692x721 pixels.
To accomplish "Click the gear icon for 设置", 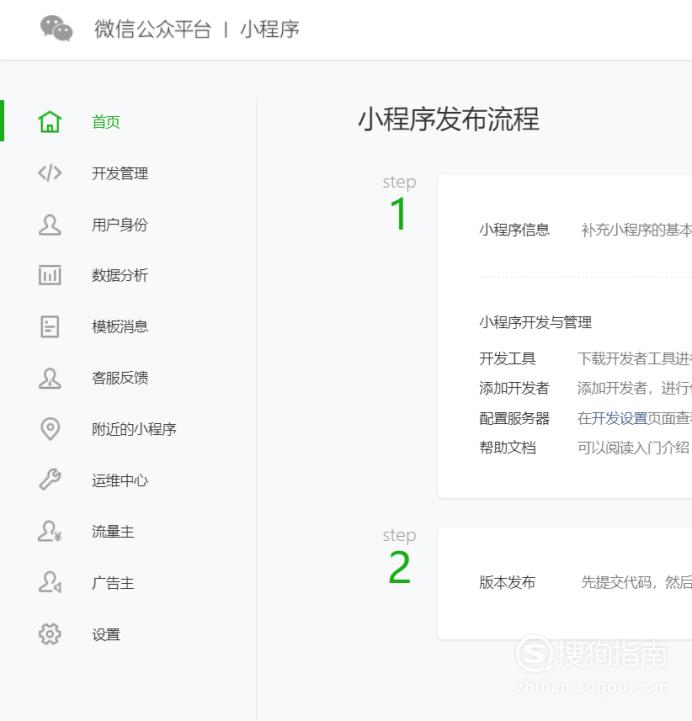I will [x=50, y=634].
